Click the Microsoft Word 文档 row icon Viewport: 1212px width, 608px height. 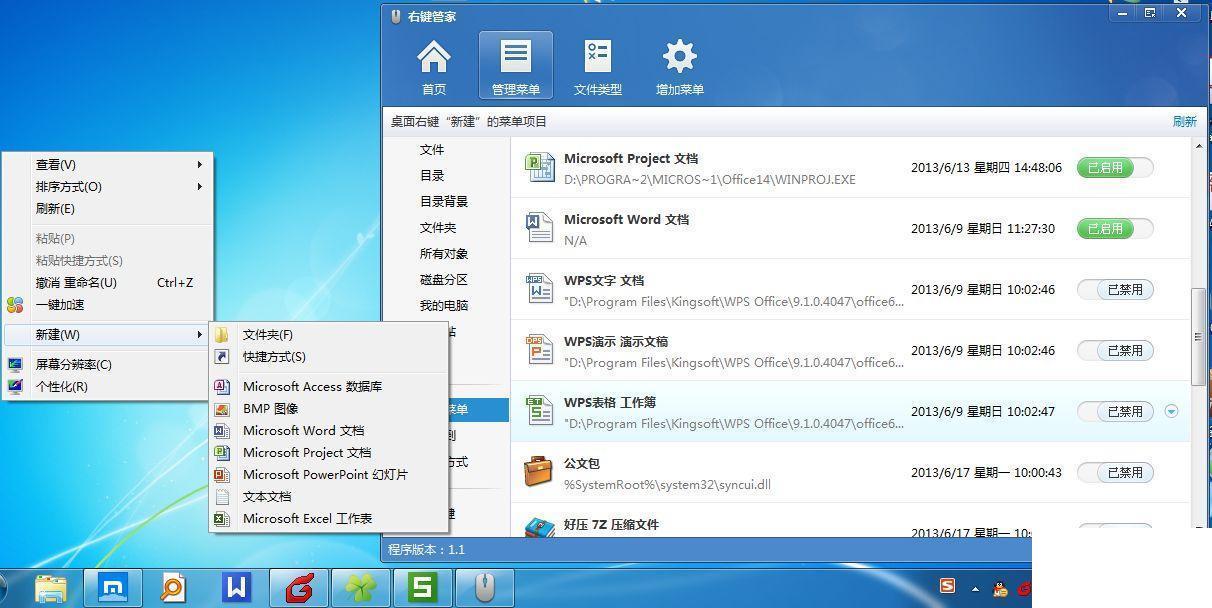pyautogui.click(x=540, y=228)
